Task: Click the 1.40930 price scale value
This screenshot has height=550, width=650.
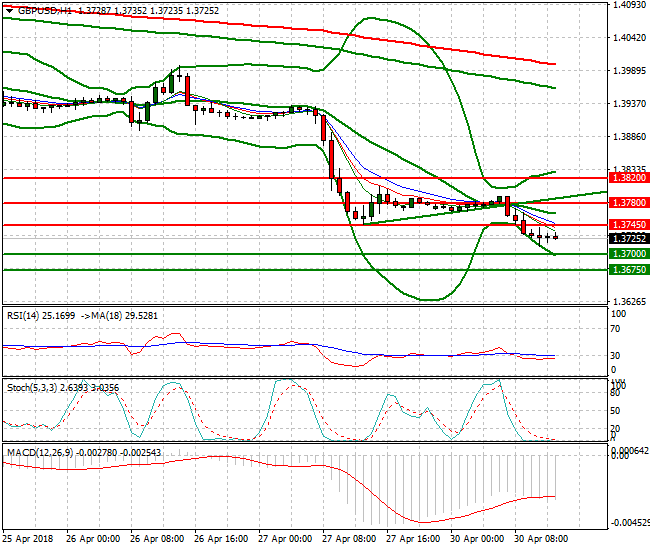Action: click(x=629, y=5)
